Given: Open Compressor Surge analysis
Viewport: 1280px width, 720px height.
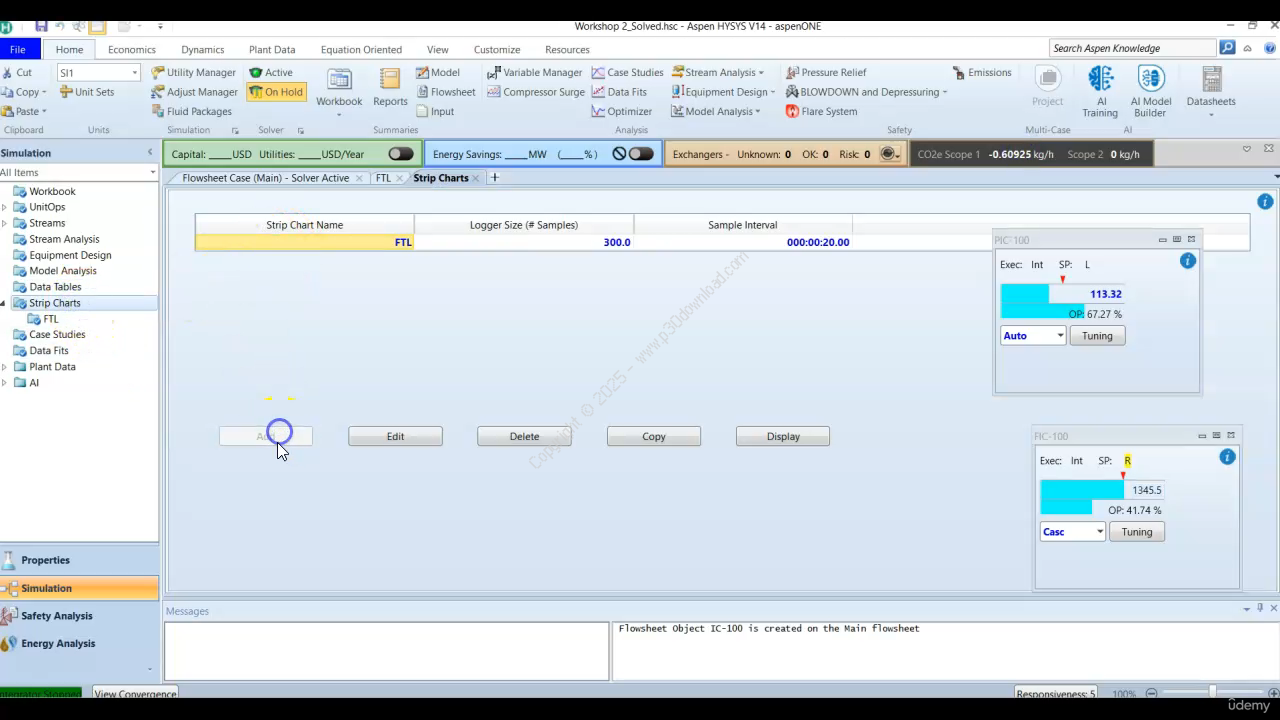Looking at the screenshot, I should [x=536, y=92].
